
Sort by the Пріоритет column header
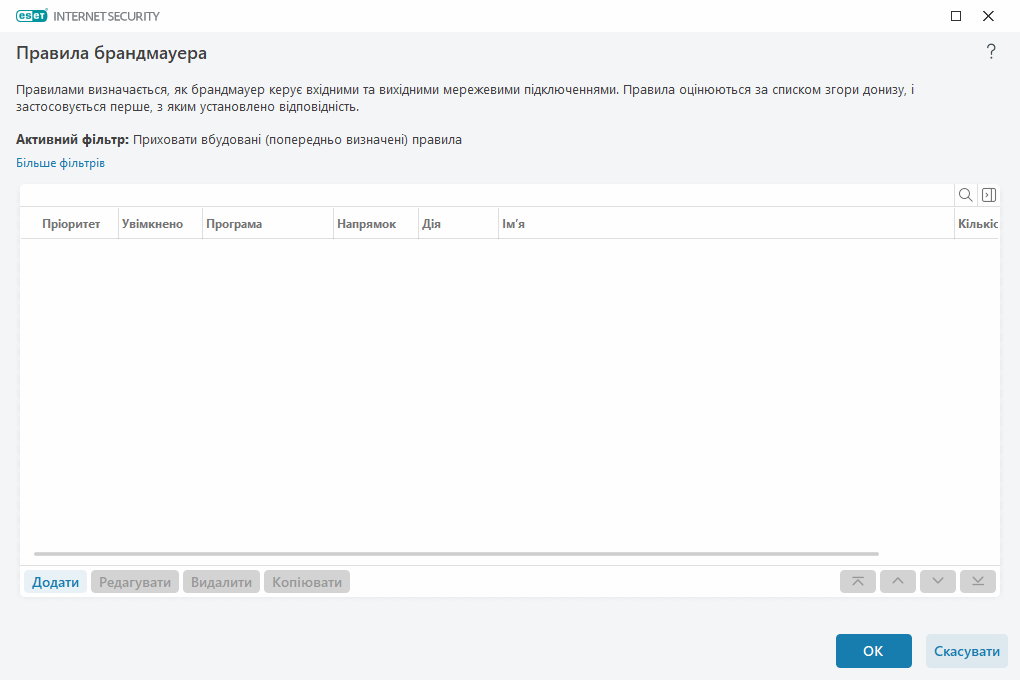[x=71, y=224]
